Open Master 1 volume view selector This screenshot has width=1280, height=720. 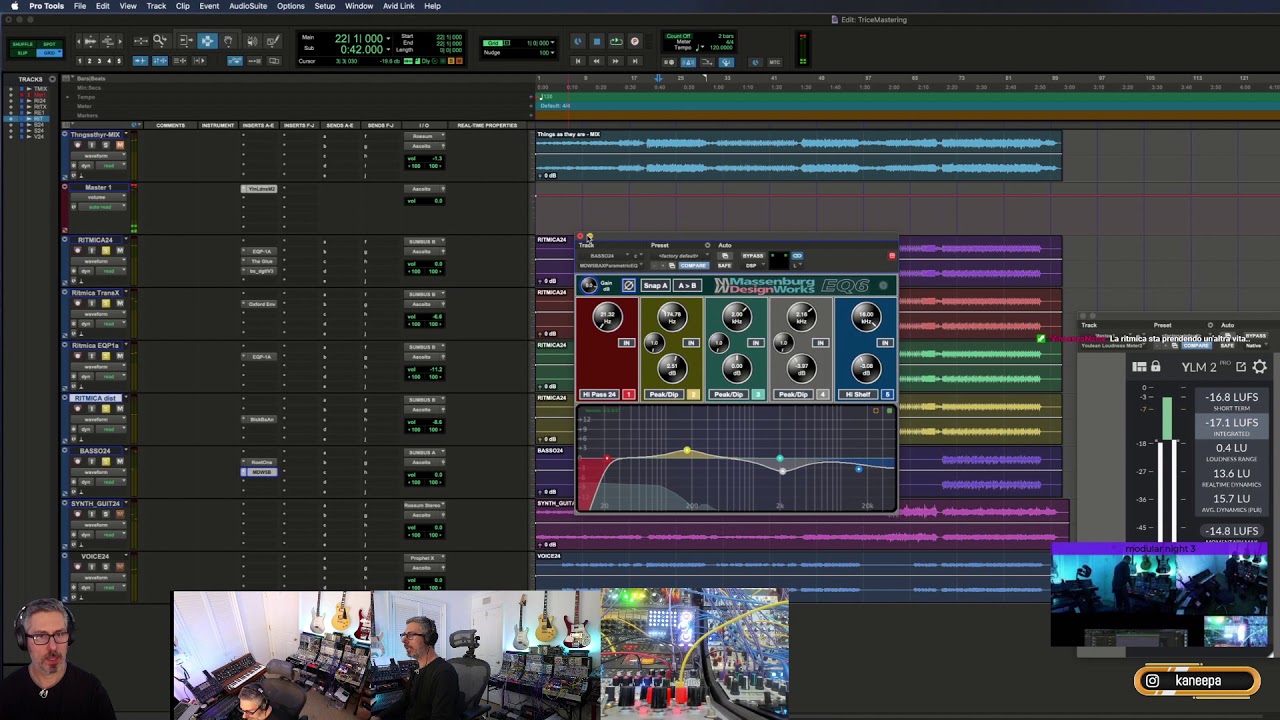pos(98,197)
